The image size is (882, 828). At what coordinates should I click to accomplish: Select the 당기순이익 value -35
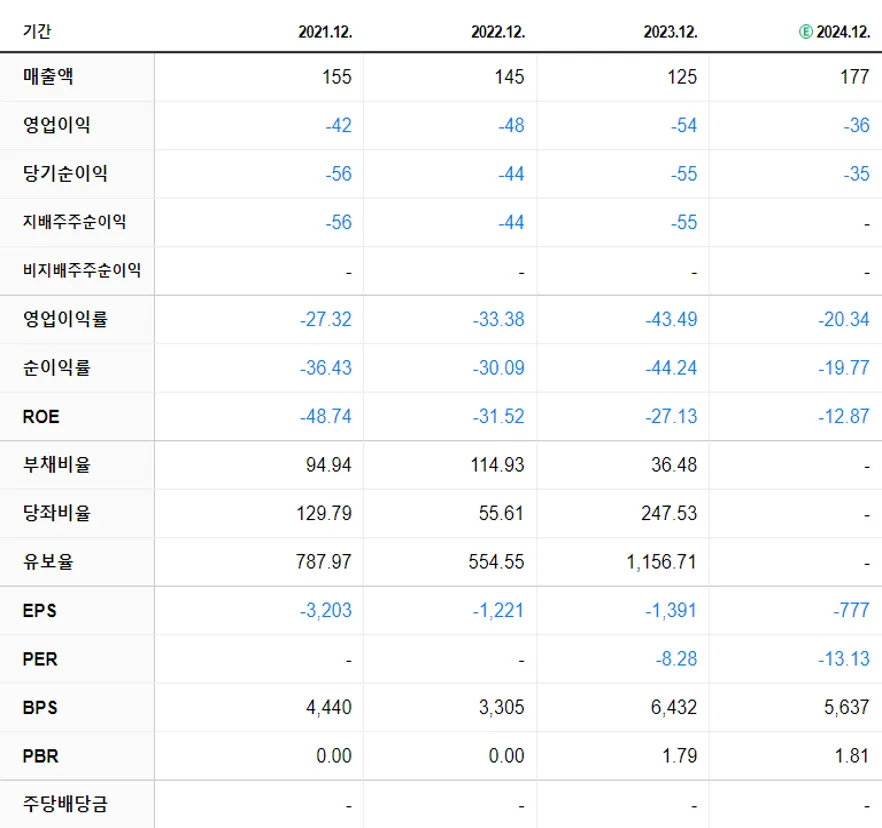click(857, 174)
